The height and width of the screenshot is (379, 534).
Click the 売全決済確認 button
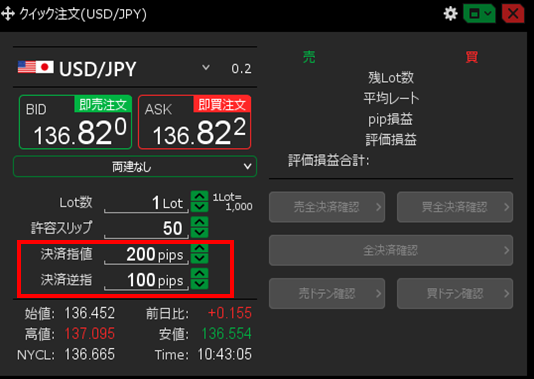327,207
